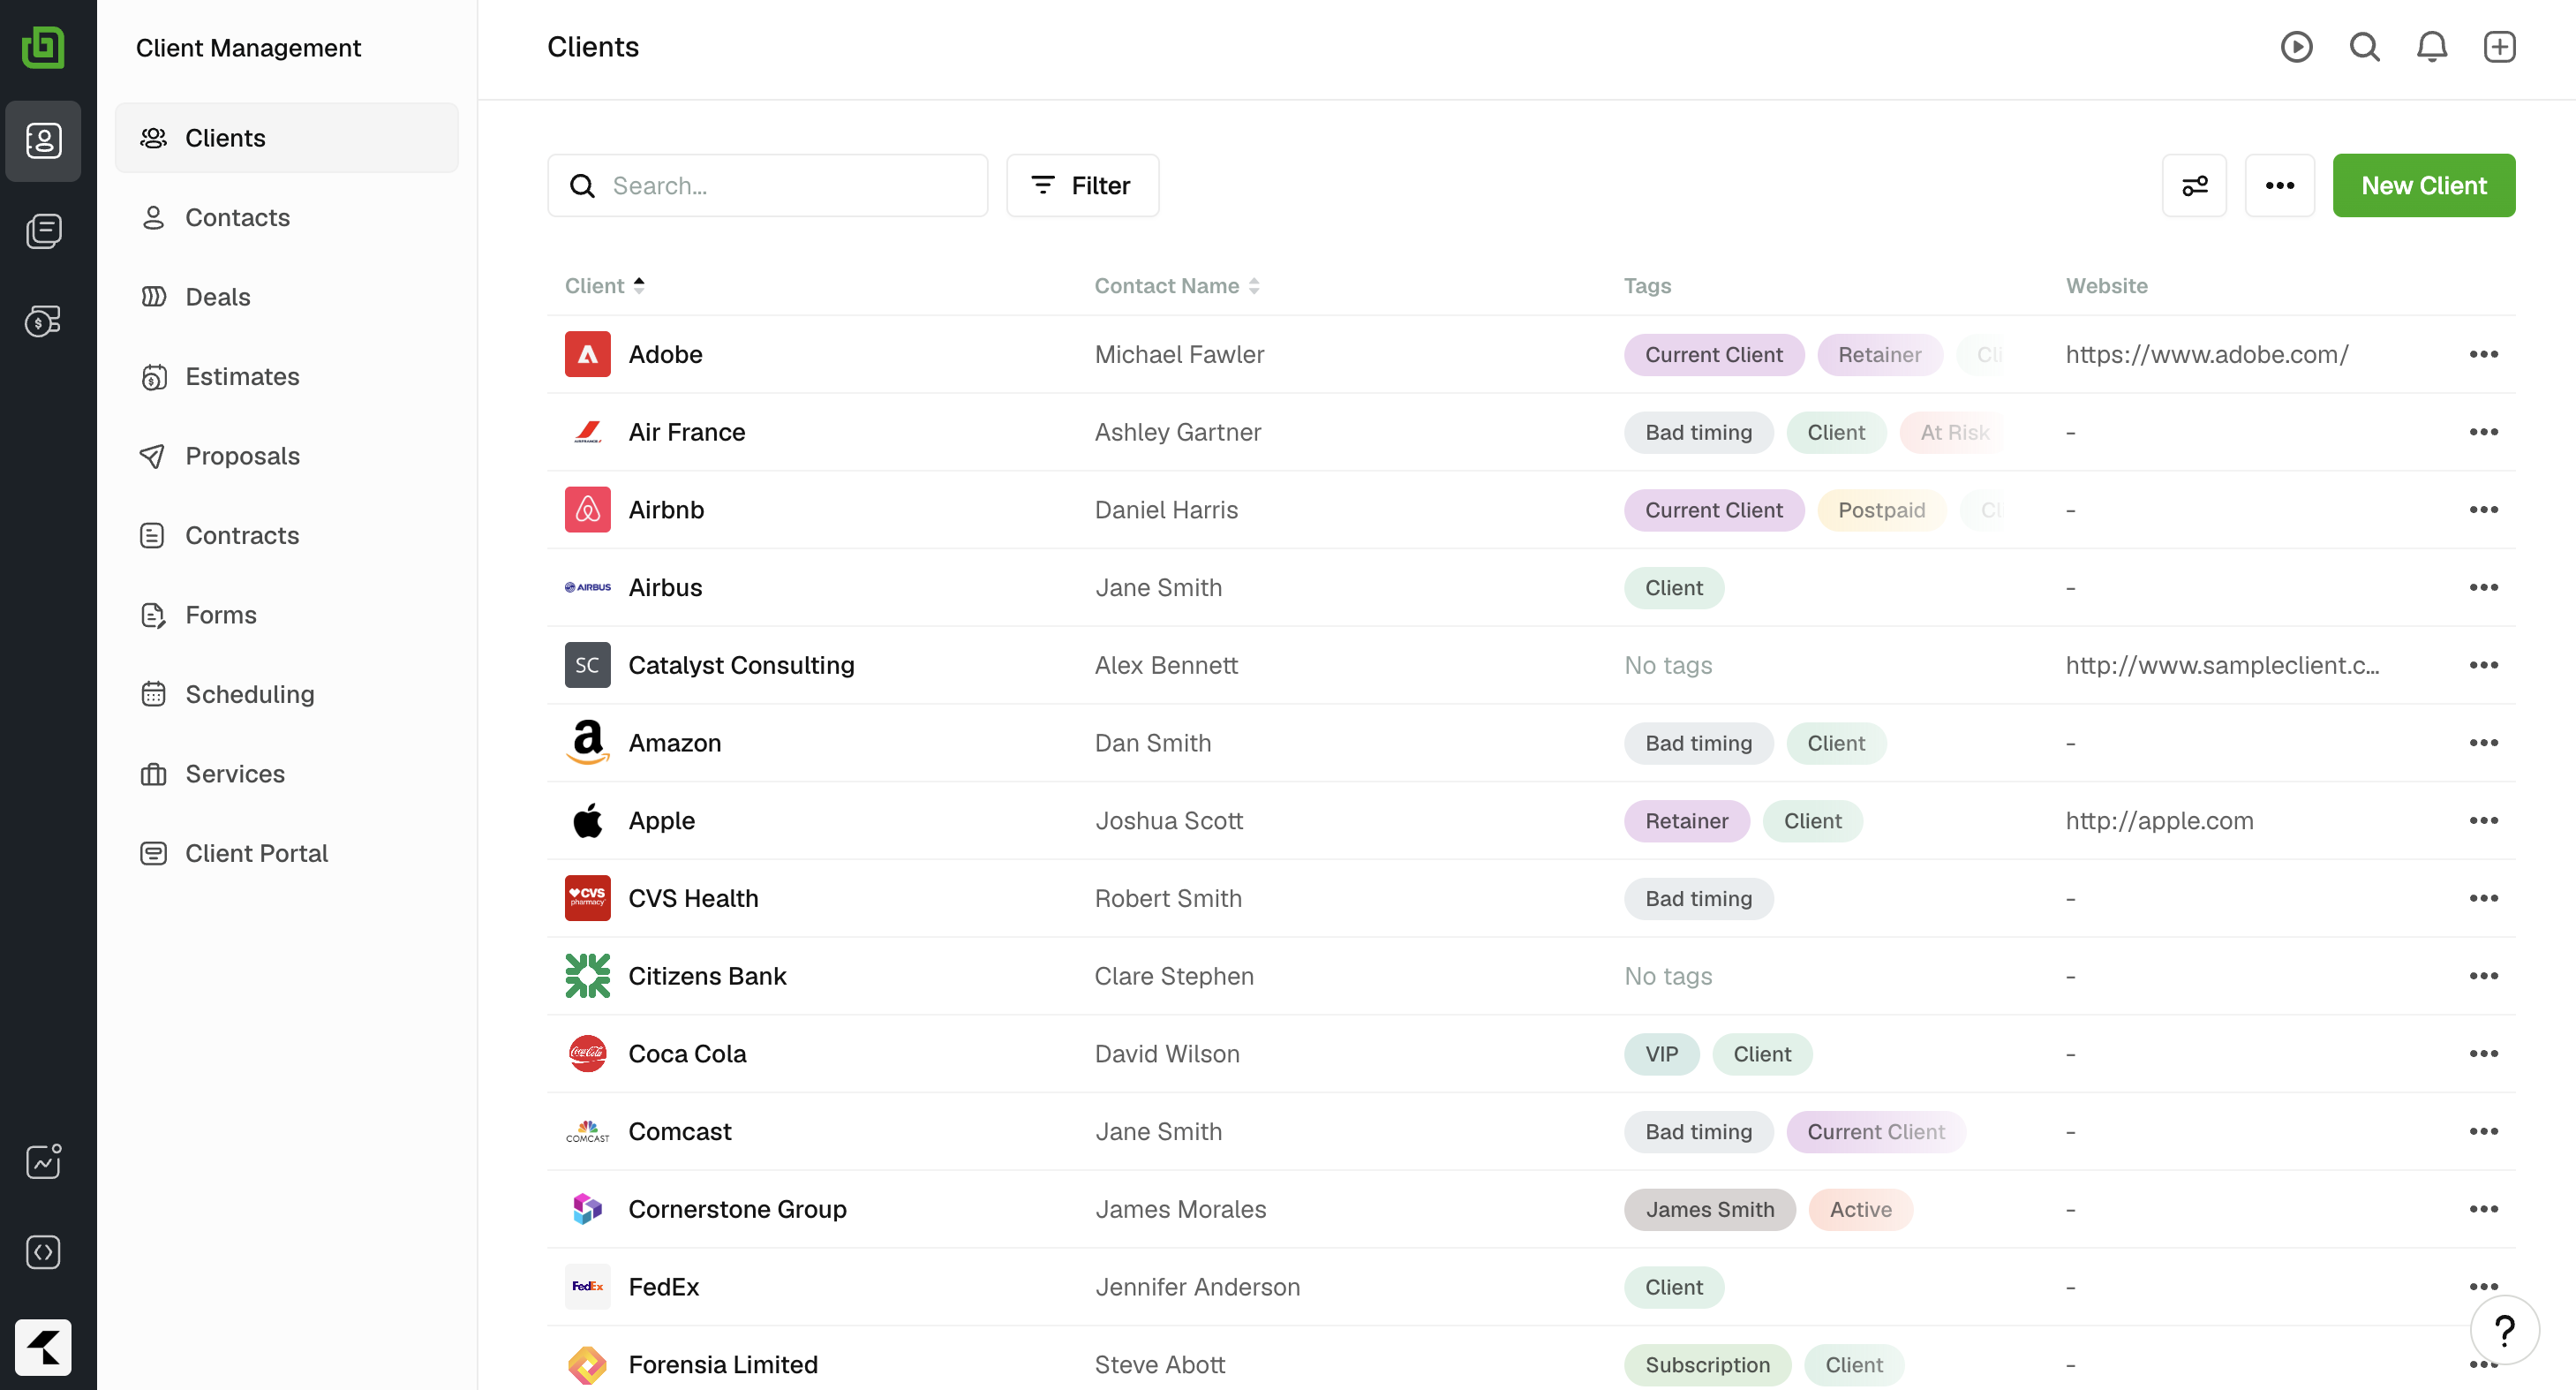Open the header search magnifier icon

[x=2364, y=47]
